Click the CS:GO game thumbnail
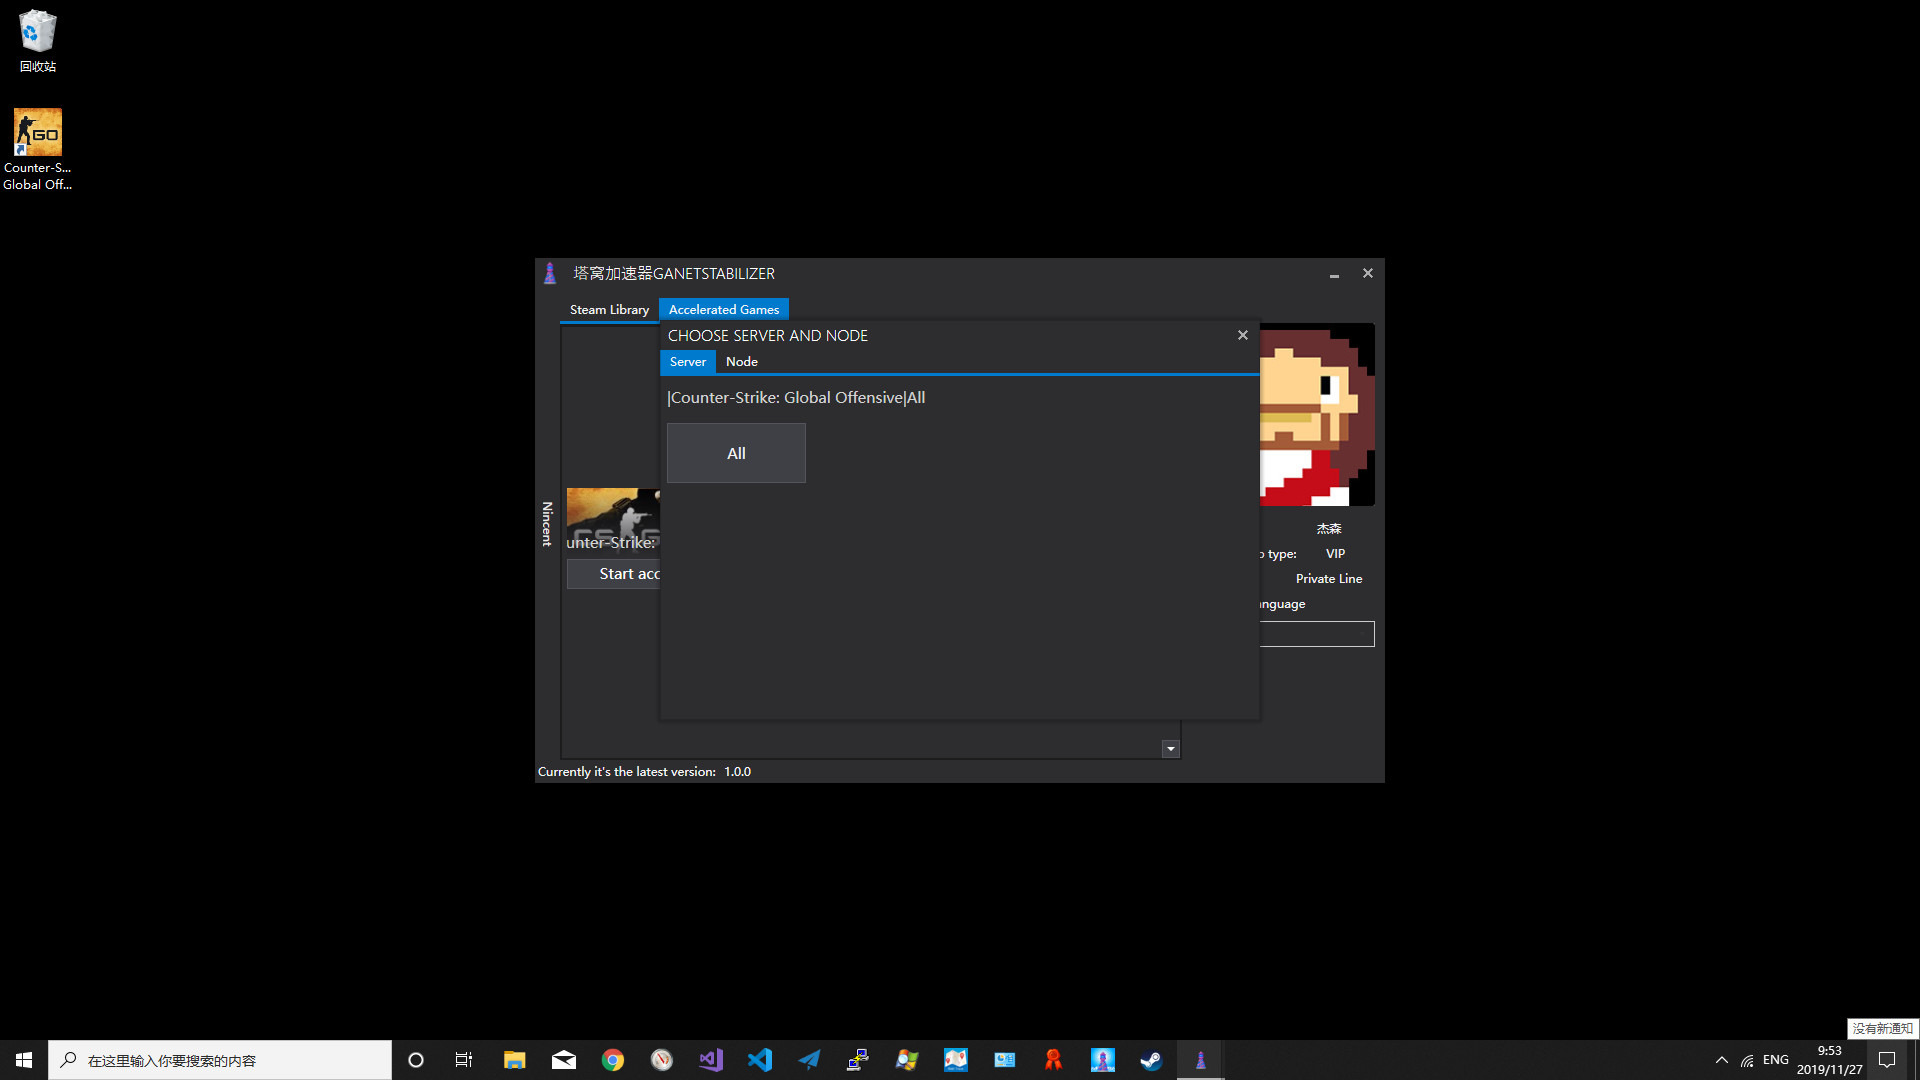The height and width of the screenshot is (1080, 1920). click(x=613, y=518)
